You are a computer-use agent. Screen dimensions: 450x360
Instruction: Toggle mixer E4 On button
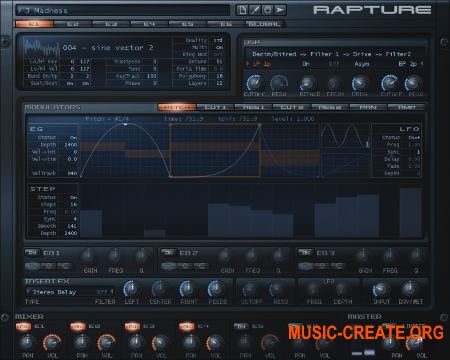187,326
